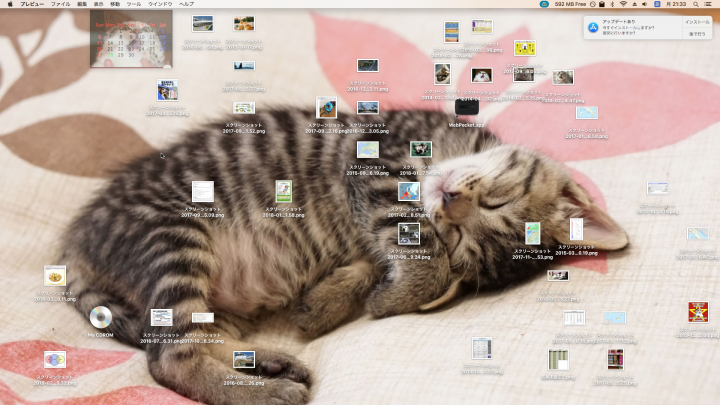This screenshot has width=720, height=405.
Task: Open Notification Center list icon
Action: pyautogui.click(x=709, y=5)
